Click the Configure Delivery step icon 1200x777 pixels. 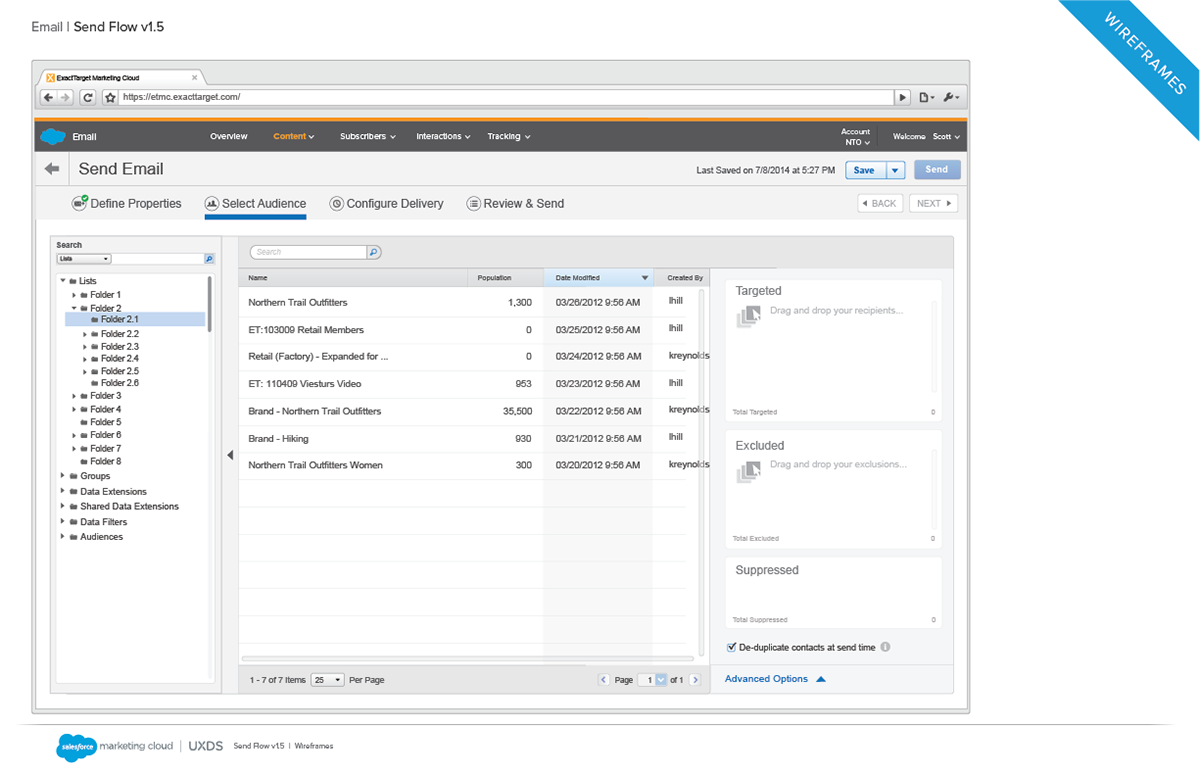coord(337,204)
